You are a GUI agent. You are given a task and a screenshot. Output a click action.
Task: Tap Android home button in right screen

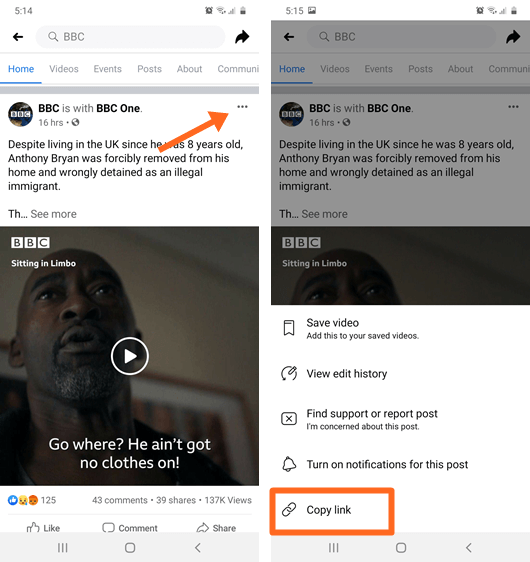401,548
